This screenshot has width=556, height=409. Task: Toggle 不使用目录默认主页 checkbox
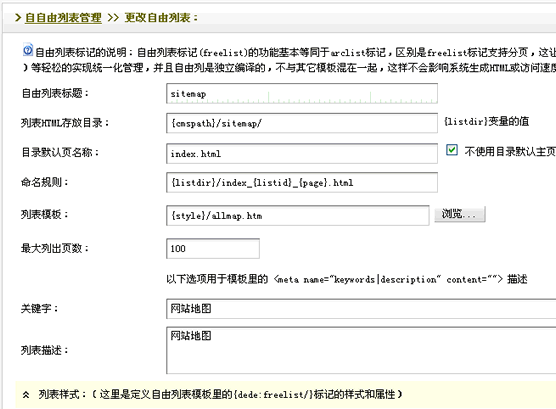(x=452, y=150)
